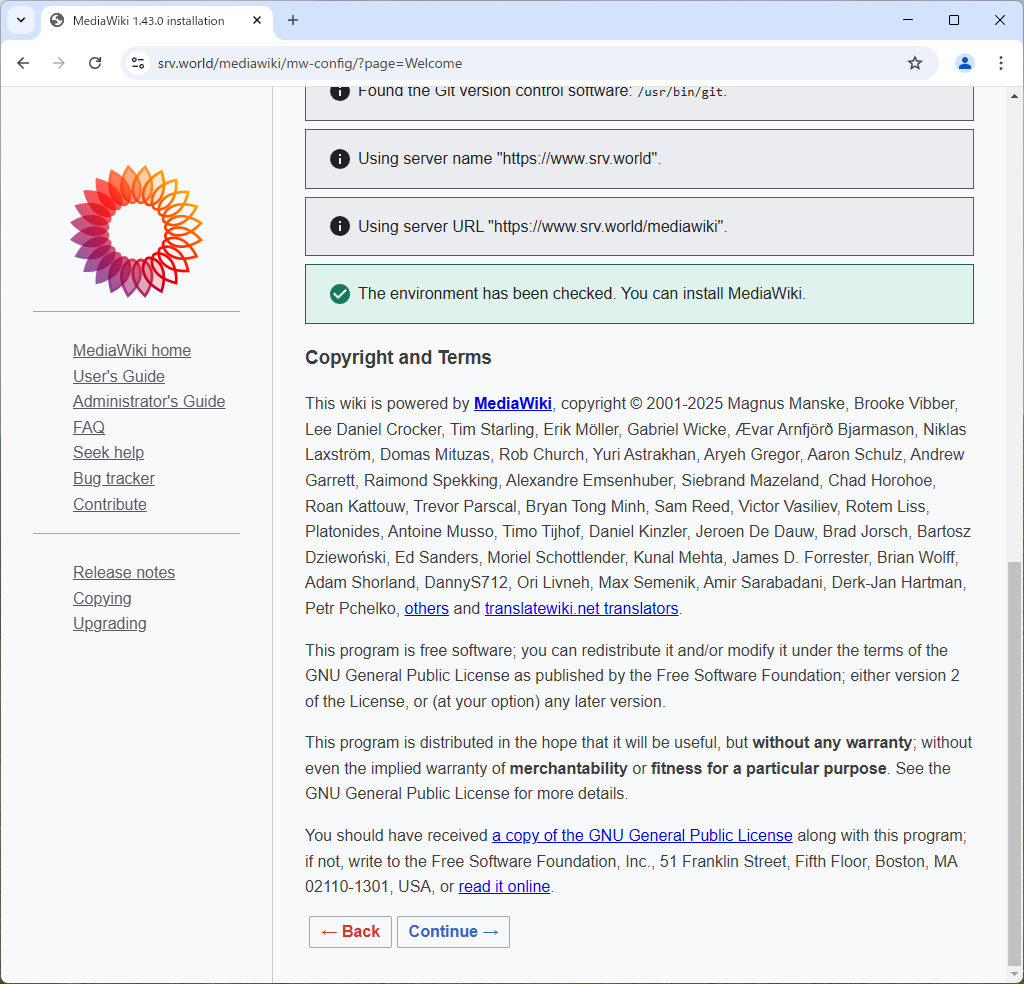Close the MediaWiki 1.43.0 installation tab
Screen dimensions: 1024x984
257,20
